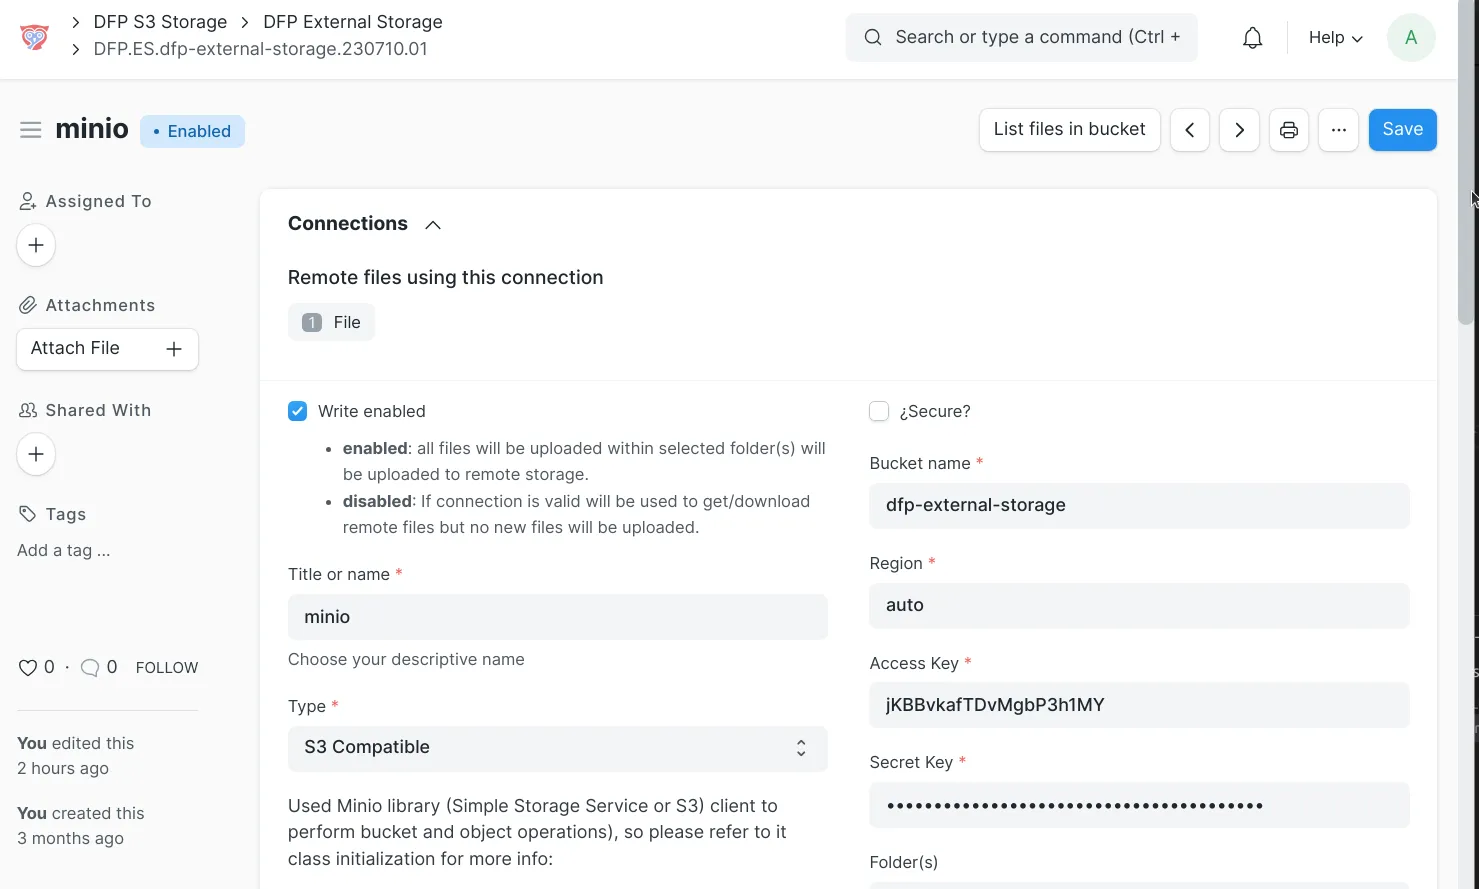Enable the ¿Secure? checkbox
Image resolution: width=1479 pixels, height=889 pixels.
879,411
